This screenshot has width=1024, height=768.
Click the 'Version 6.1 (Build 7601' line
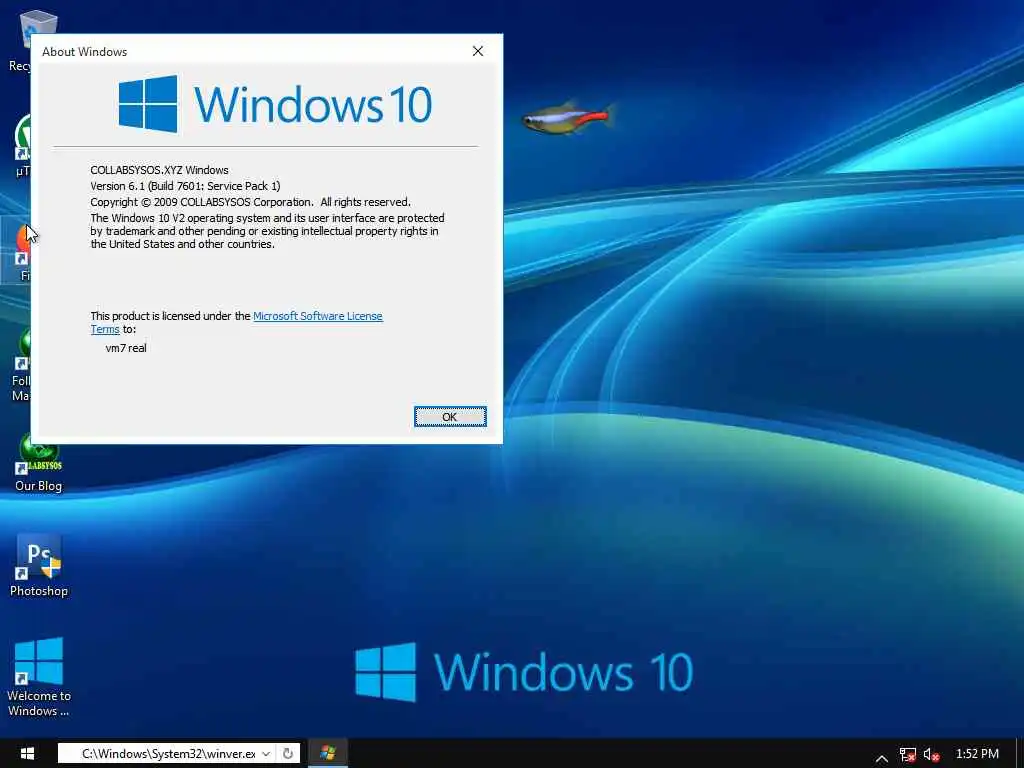(x=185, y=186)
